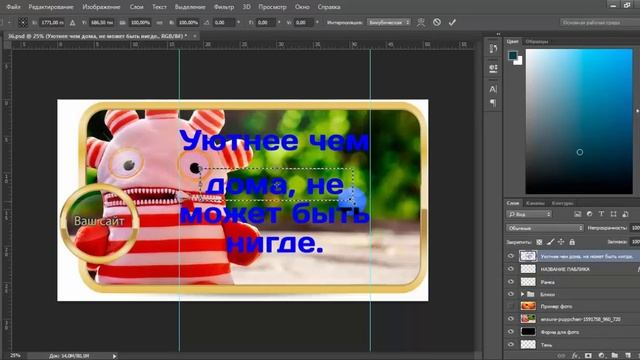Open the Редактирование menu
Image resolution: width=640 pixels, height=360 pixels.
click(x=51, y=7)
